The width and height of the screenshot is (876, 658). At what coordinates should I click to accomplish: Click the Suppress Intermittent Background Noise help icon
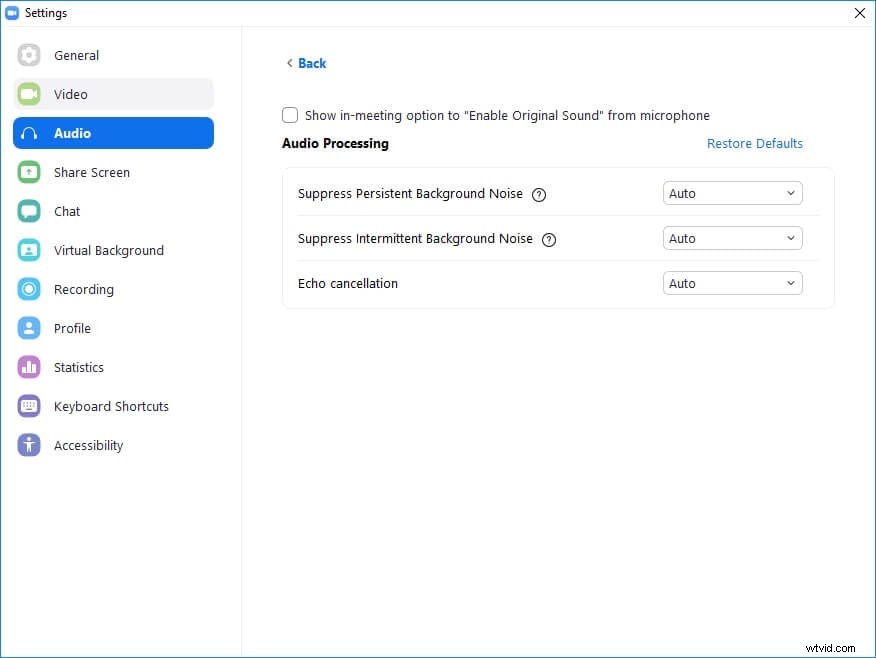click(x=548, y=240)
